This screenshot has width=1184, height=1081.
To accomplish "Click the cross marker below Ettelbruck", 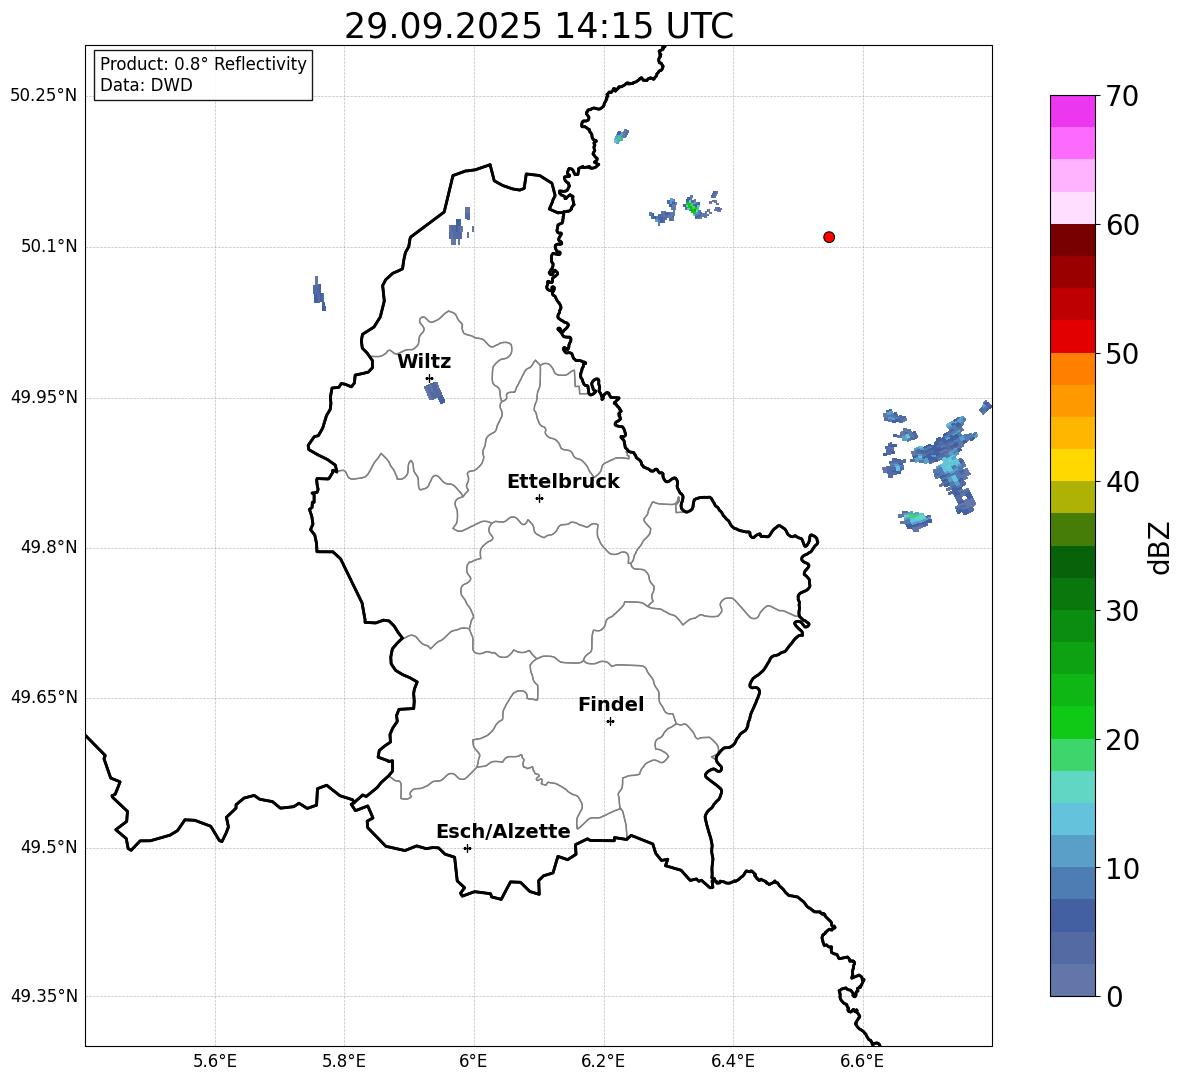I will click(x=539, y=498).
